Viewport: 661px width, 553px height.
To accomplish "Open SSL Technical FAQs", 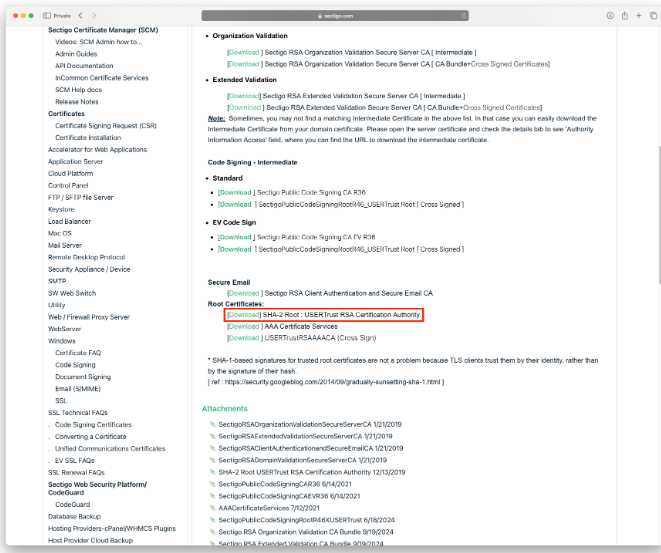I will coord(78,413).
